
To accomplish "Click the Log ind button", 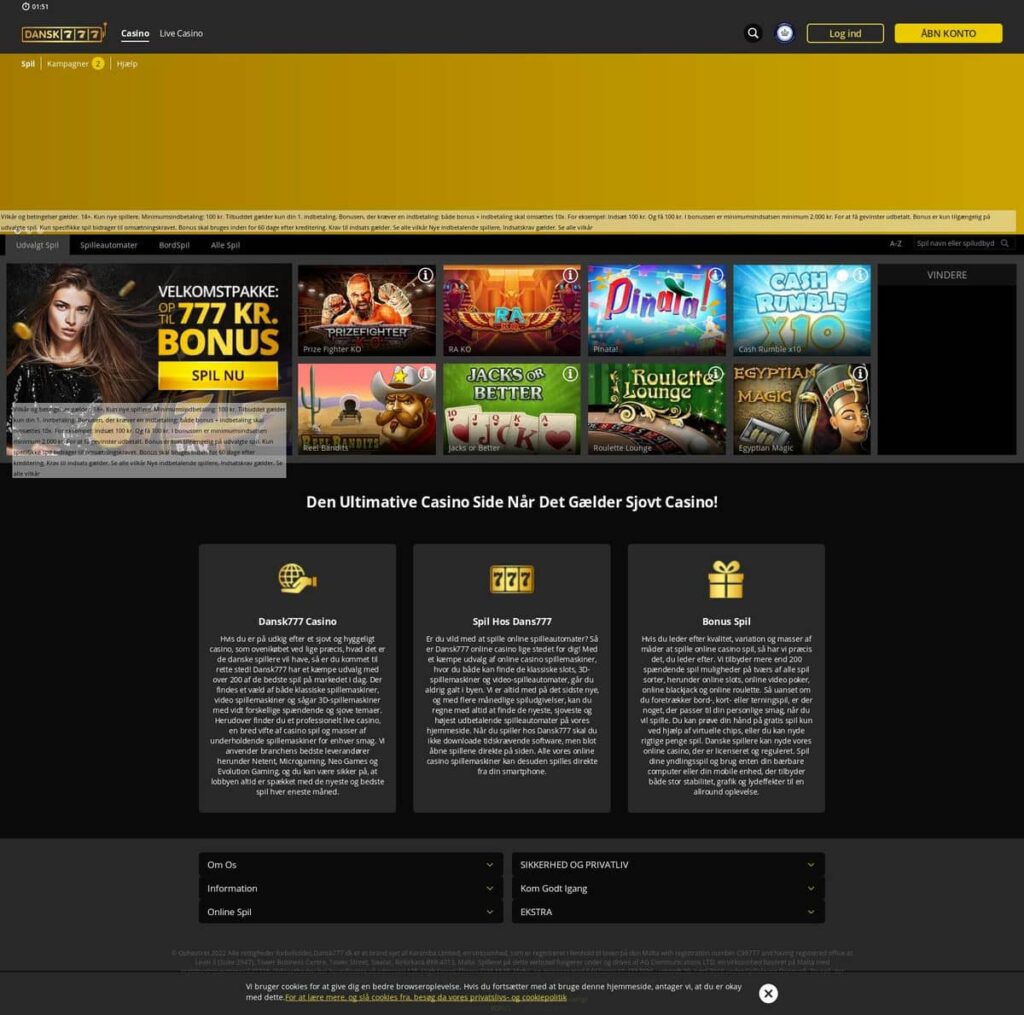I will click(845, 33).
